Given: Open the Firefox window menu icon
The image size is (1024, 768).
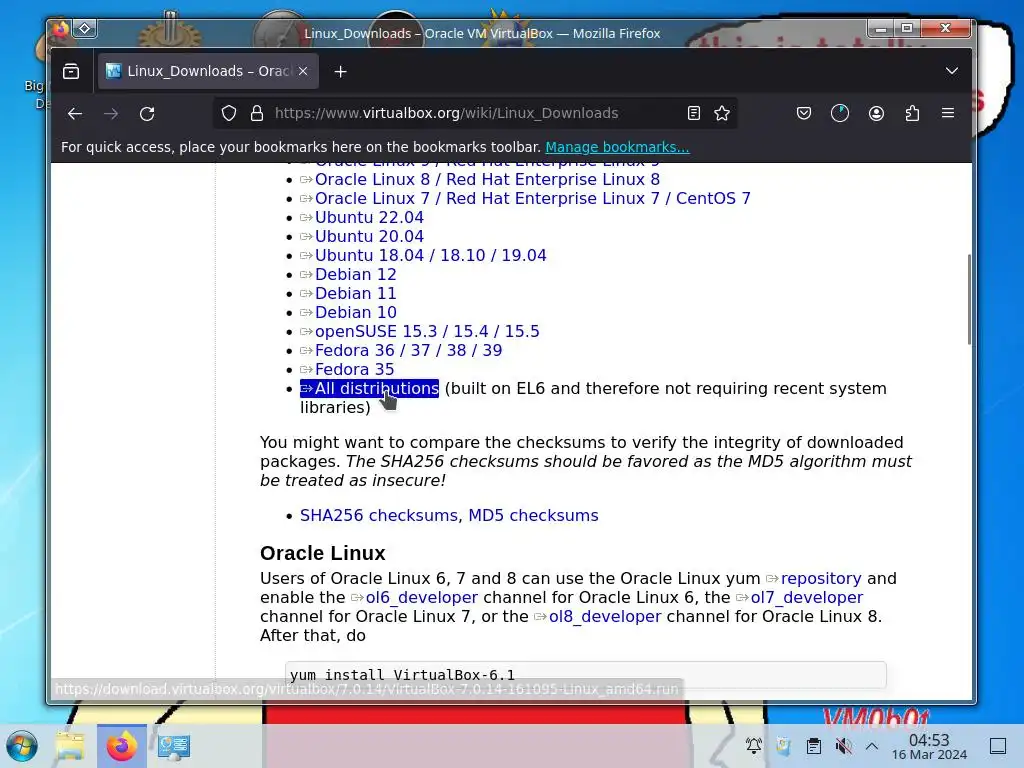Looking at the screenshot, I should 61,29.
